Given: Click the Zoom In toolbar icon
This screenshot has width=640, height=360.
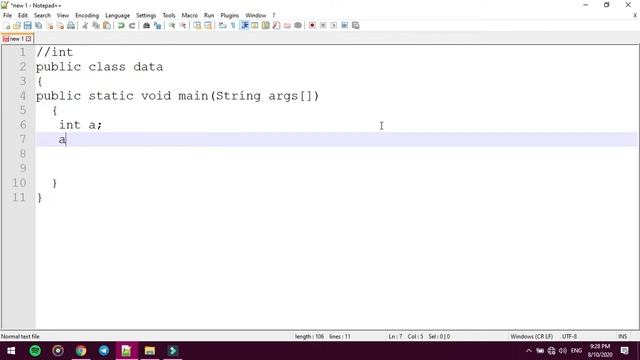Looking at the screenshot, I should (172, 25).
